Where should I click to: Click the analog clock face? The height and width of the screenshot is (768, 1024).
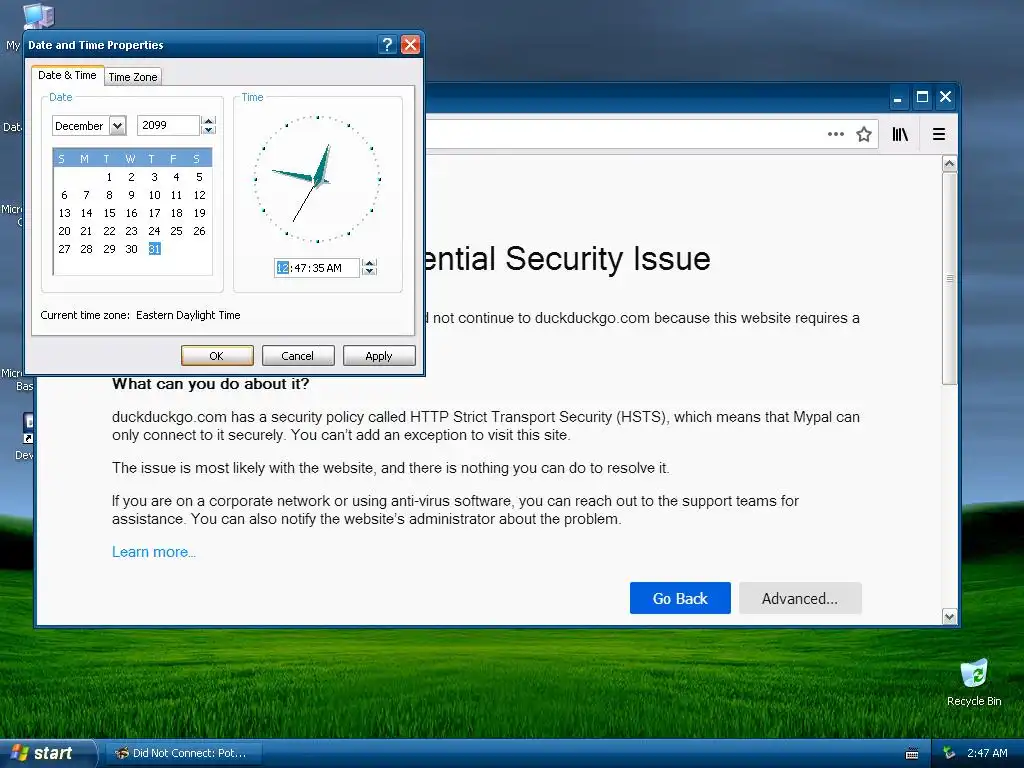click(x=317, y=179)
